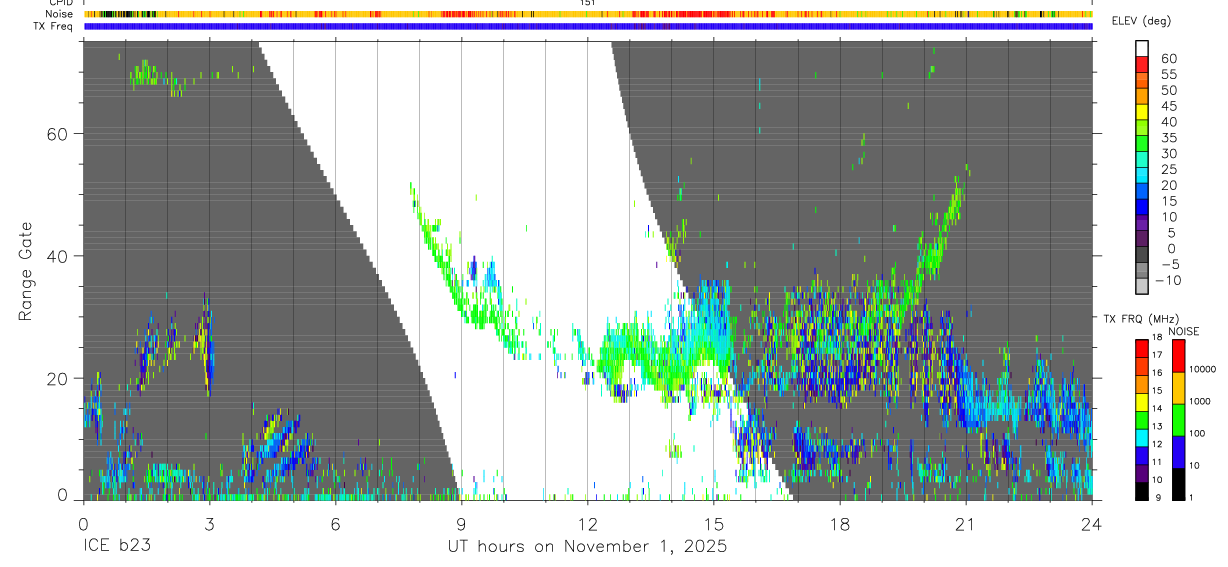Click the 50 label on ELEV colorbar
The image size is (1228, 567).
(x=1169, y=90)
